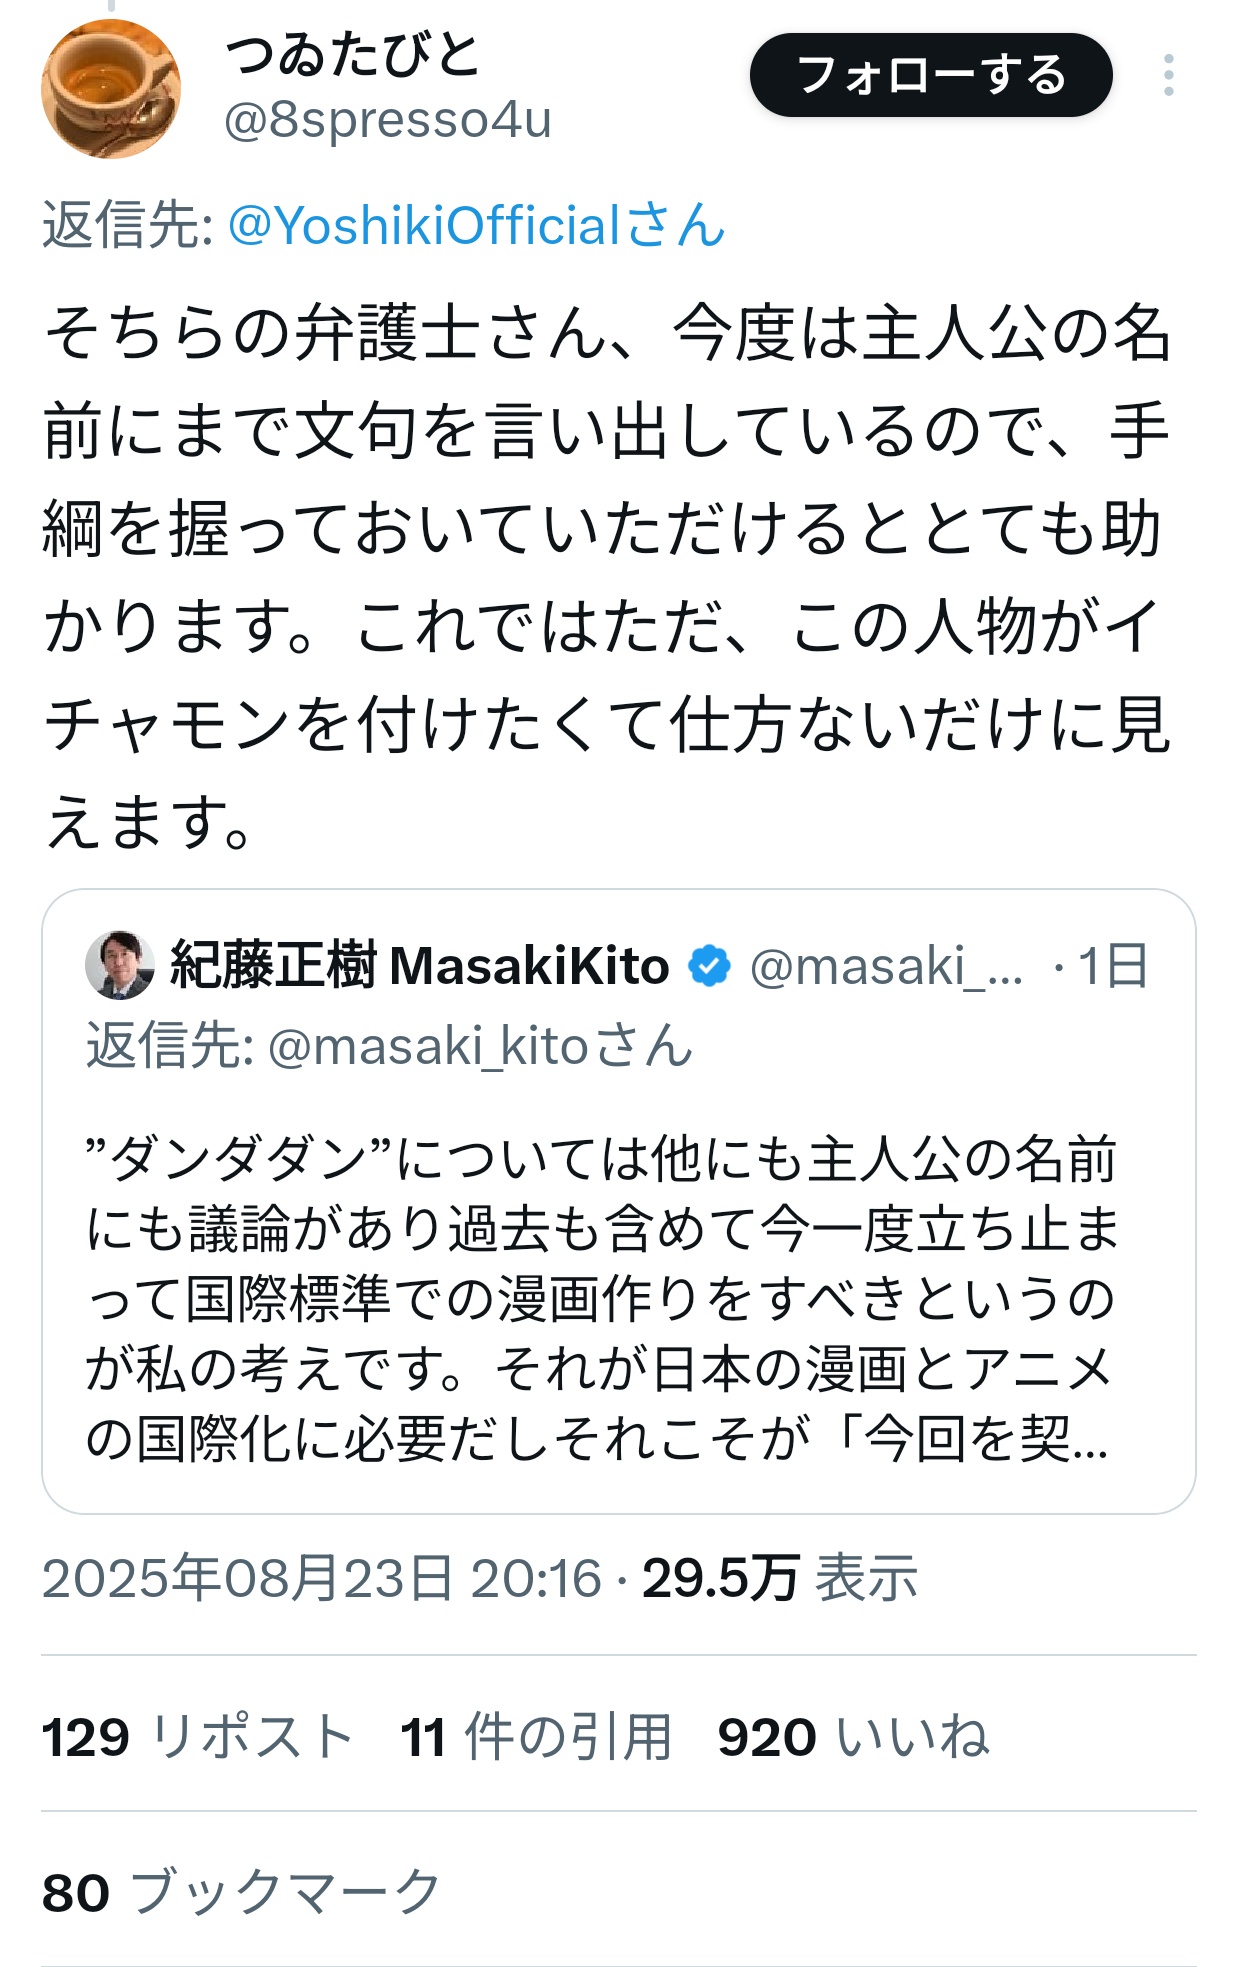Viewport: 1238px width, 1967px height.
Task: Open display name つゐたびと profile
Action: 353,54
